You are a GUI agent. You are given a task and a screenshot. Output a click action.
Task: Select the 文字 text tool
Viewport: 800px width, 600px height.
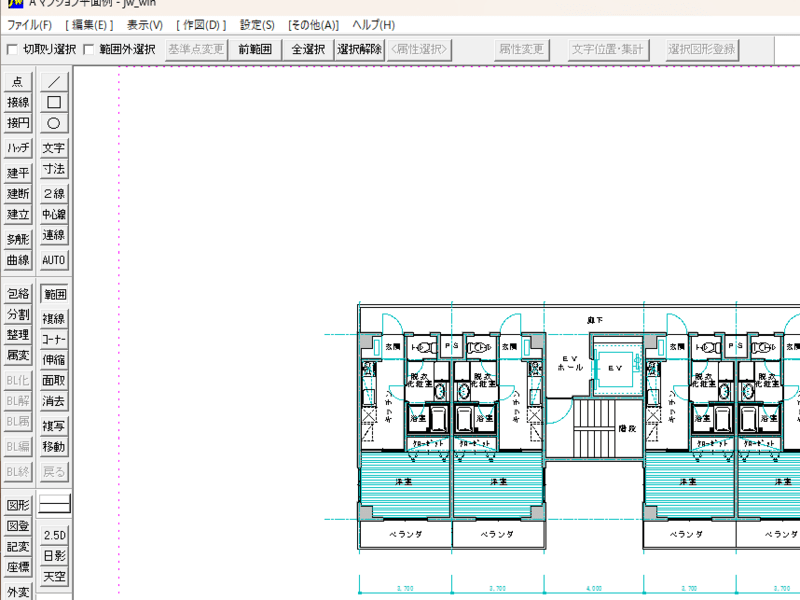(x=54, y=148)
